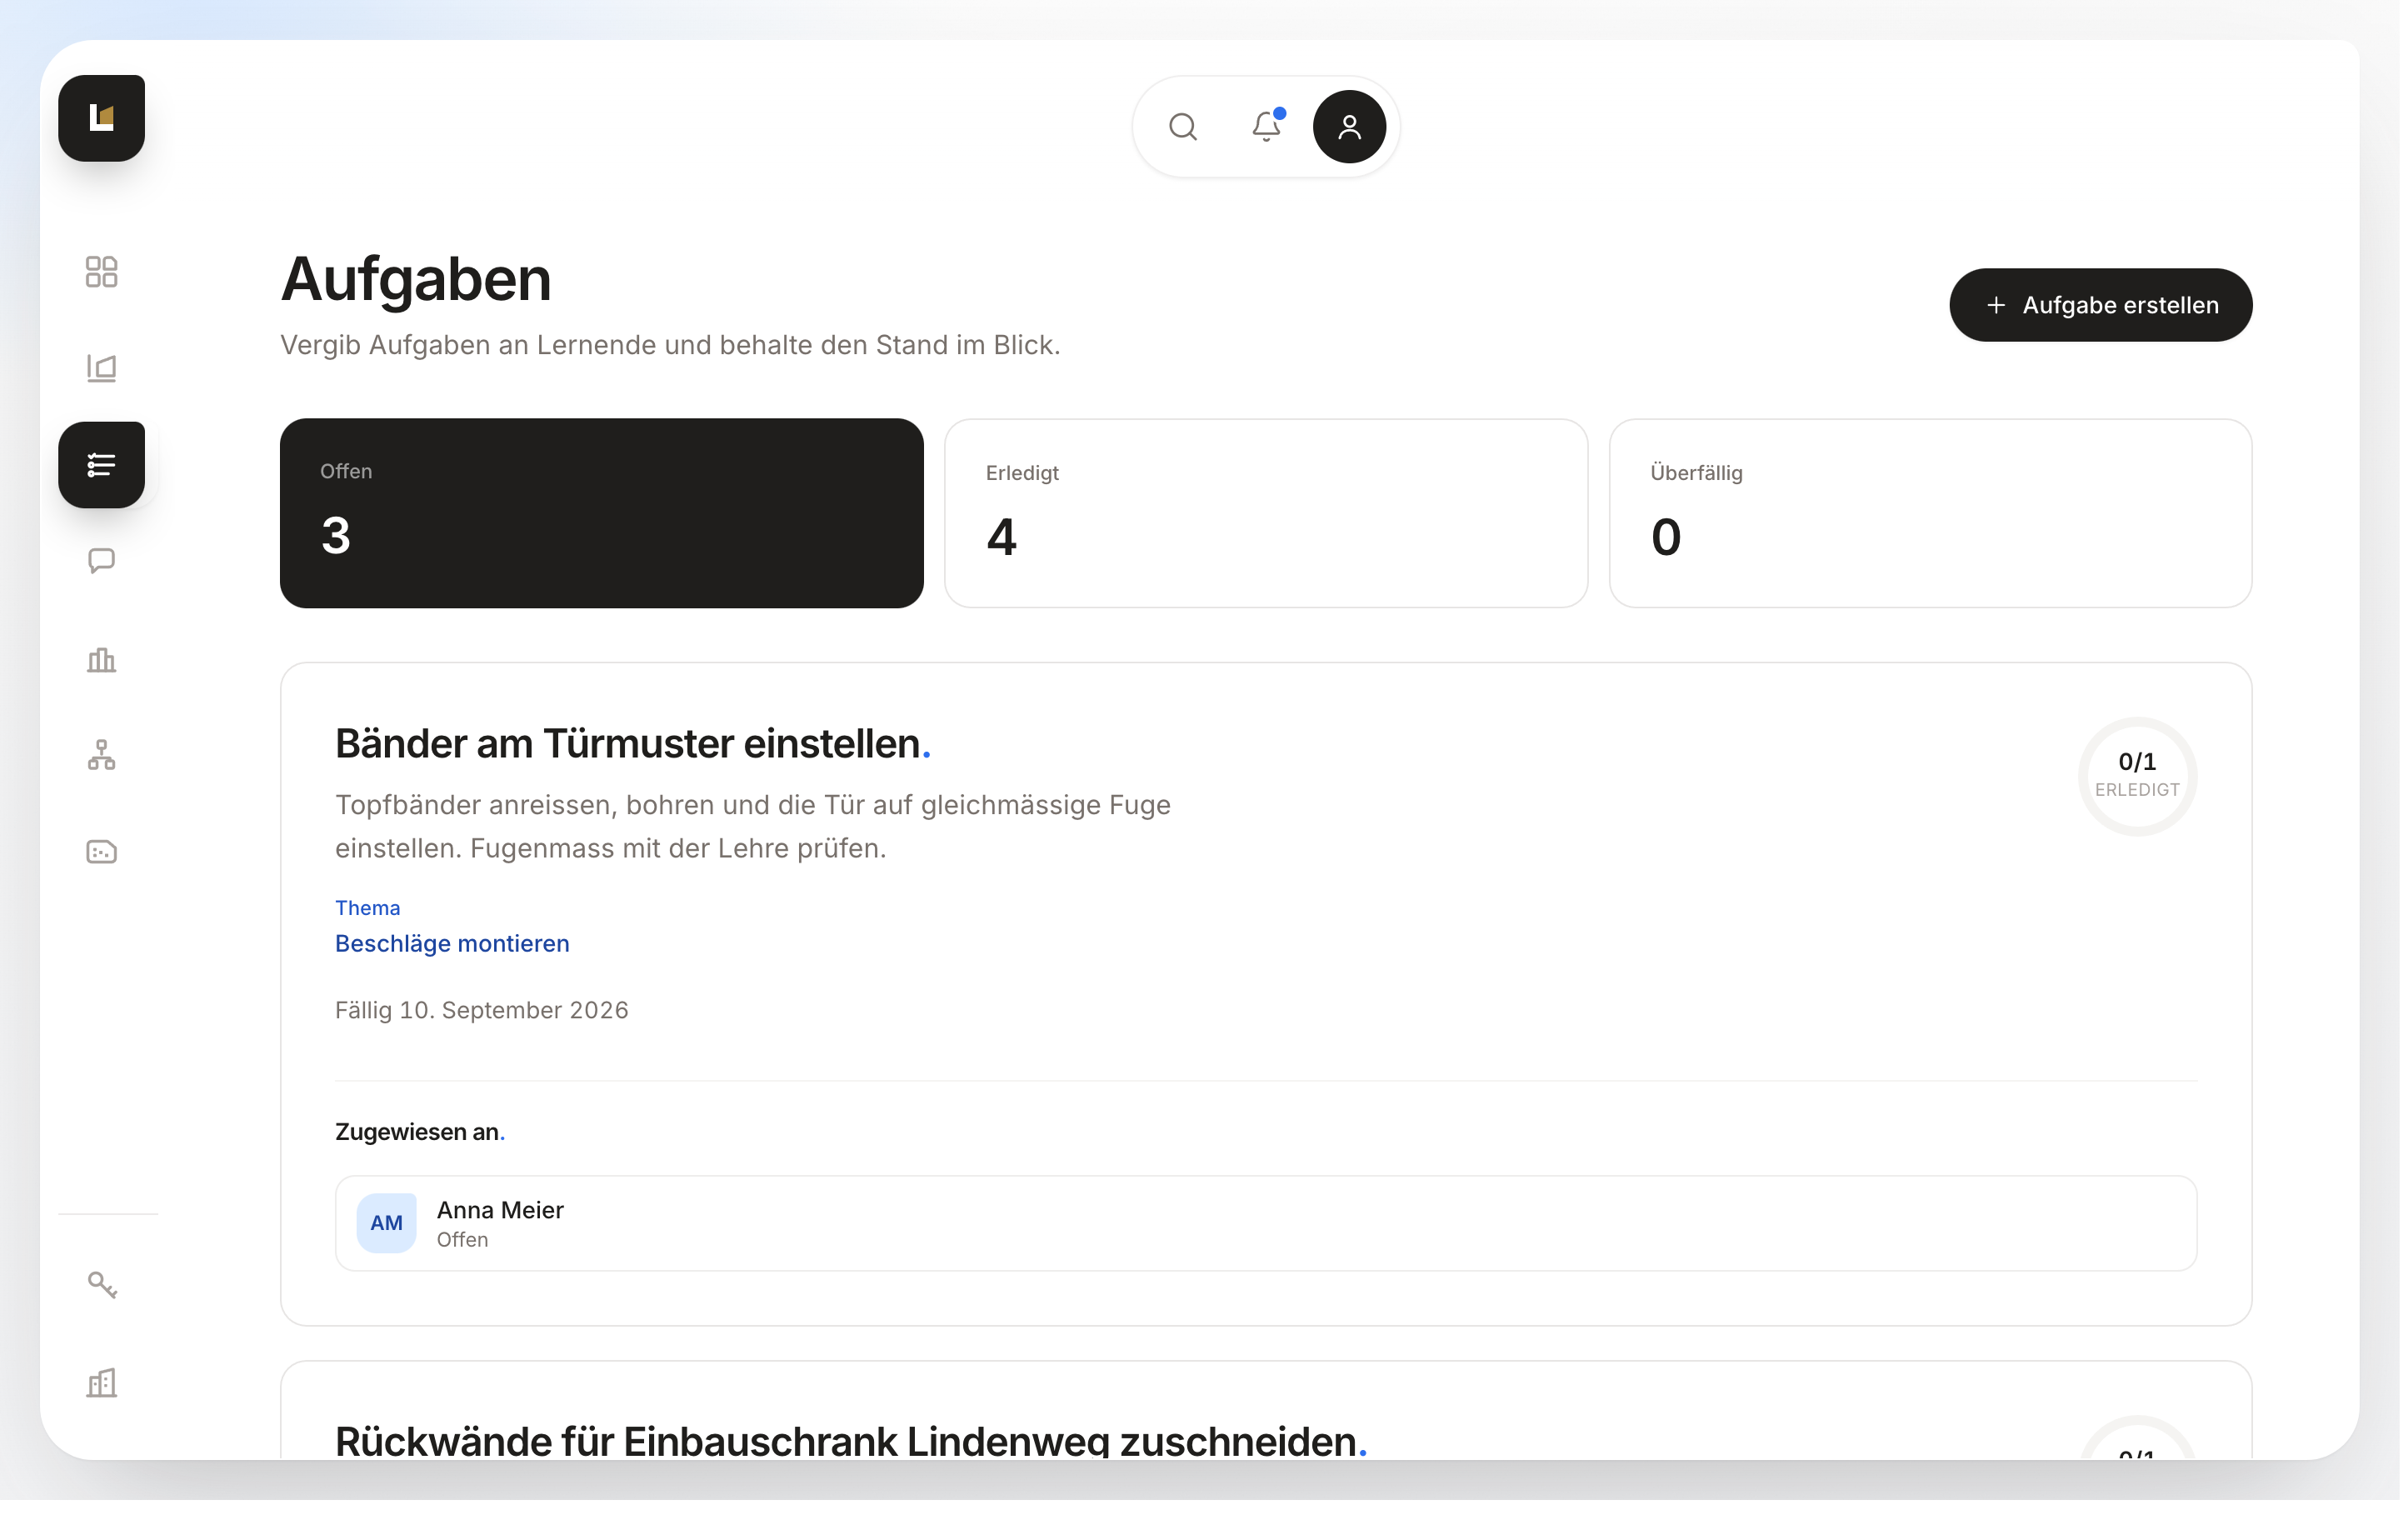Open the dashboard grid icon in sidebar
The image size is (2408, 1520).
(x=101, y=271)
